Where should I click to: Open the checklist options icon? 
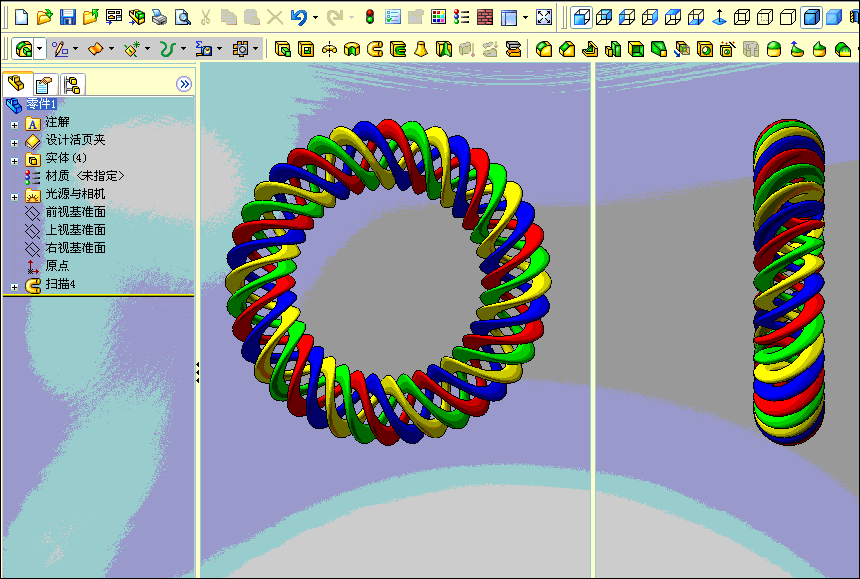coord(393,16)
